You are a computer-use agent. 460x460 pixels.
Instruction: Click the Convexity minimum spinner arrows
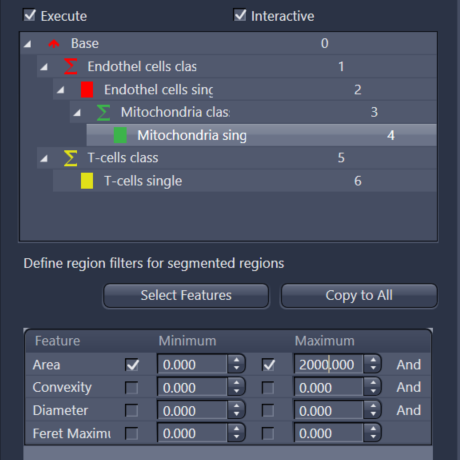coord(236,387)
